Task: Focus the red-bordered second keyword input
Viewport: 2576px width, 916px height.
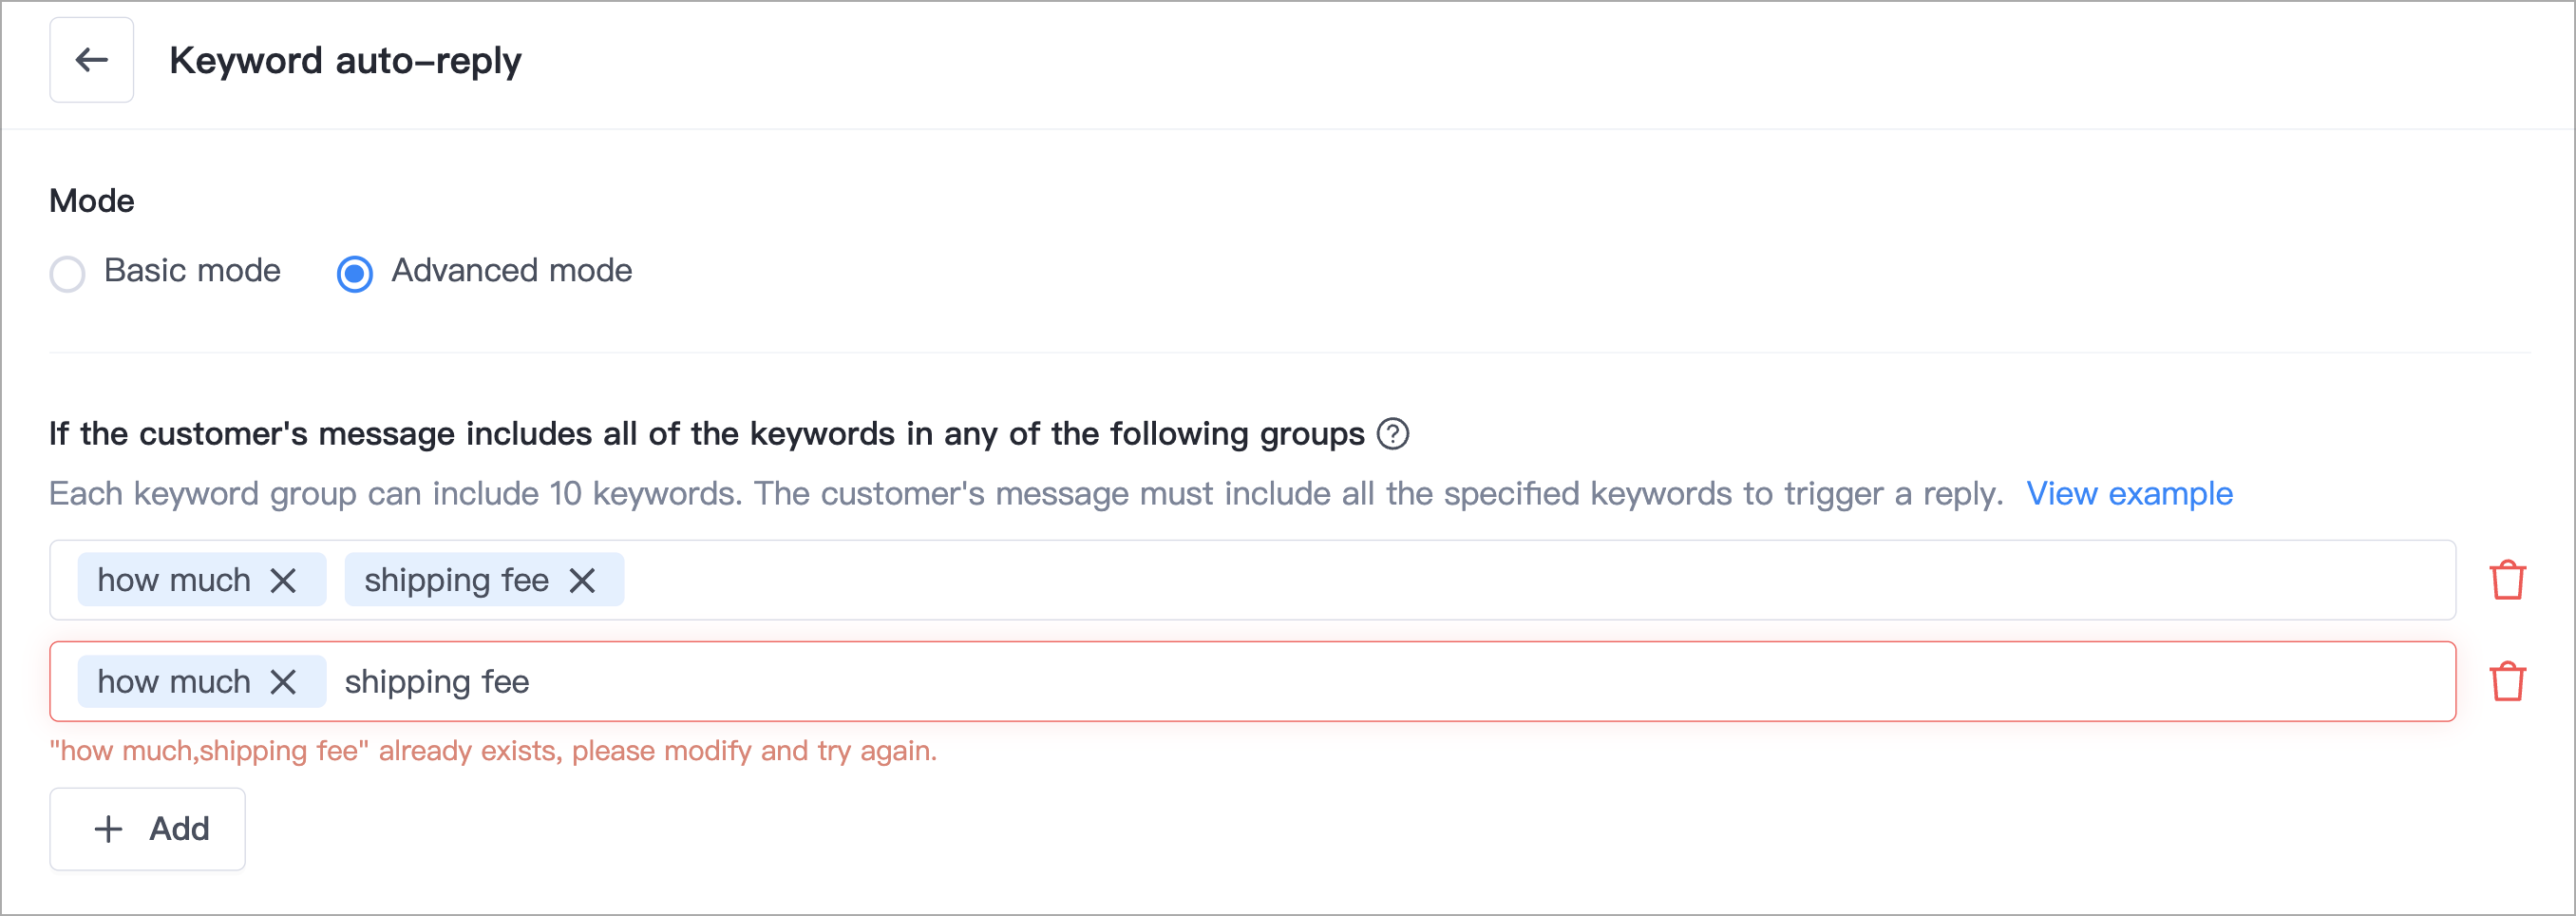Action: coord(1253,682)
